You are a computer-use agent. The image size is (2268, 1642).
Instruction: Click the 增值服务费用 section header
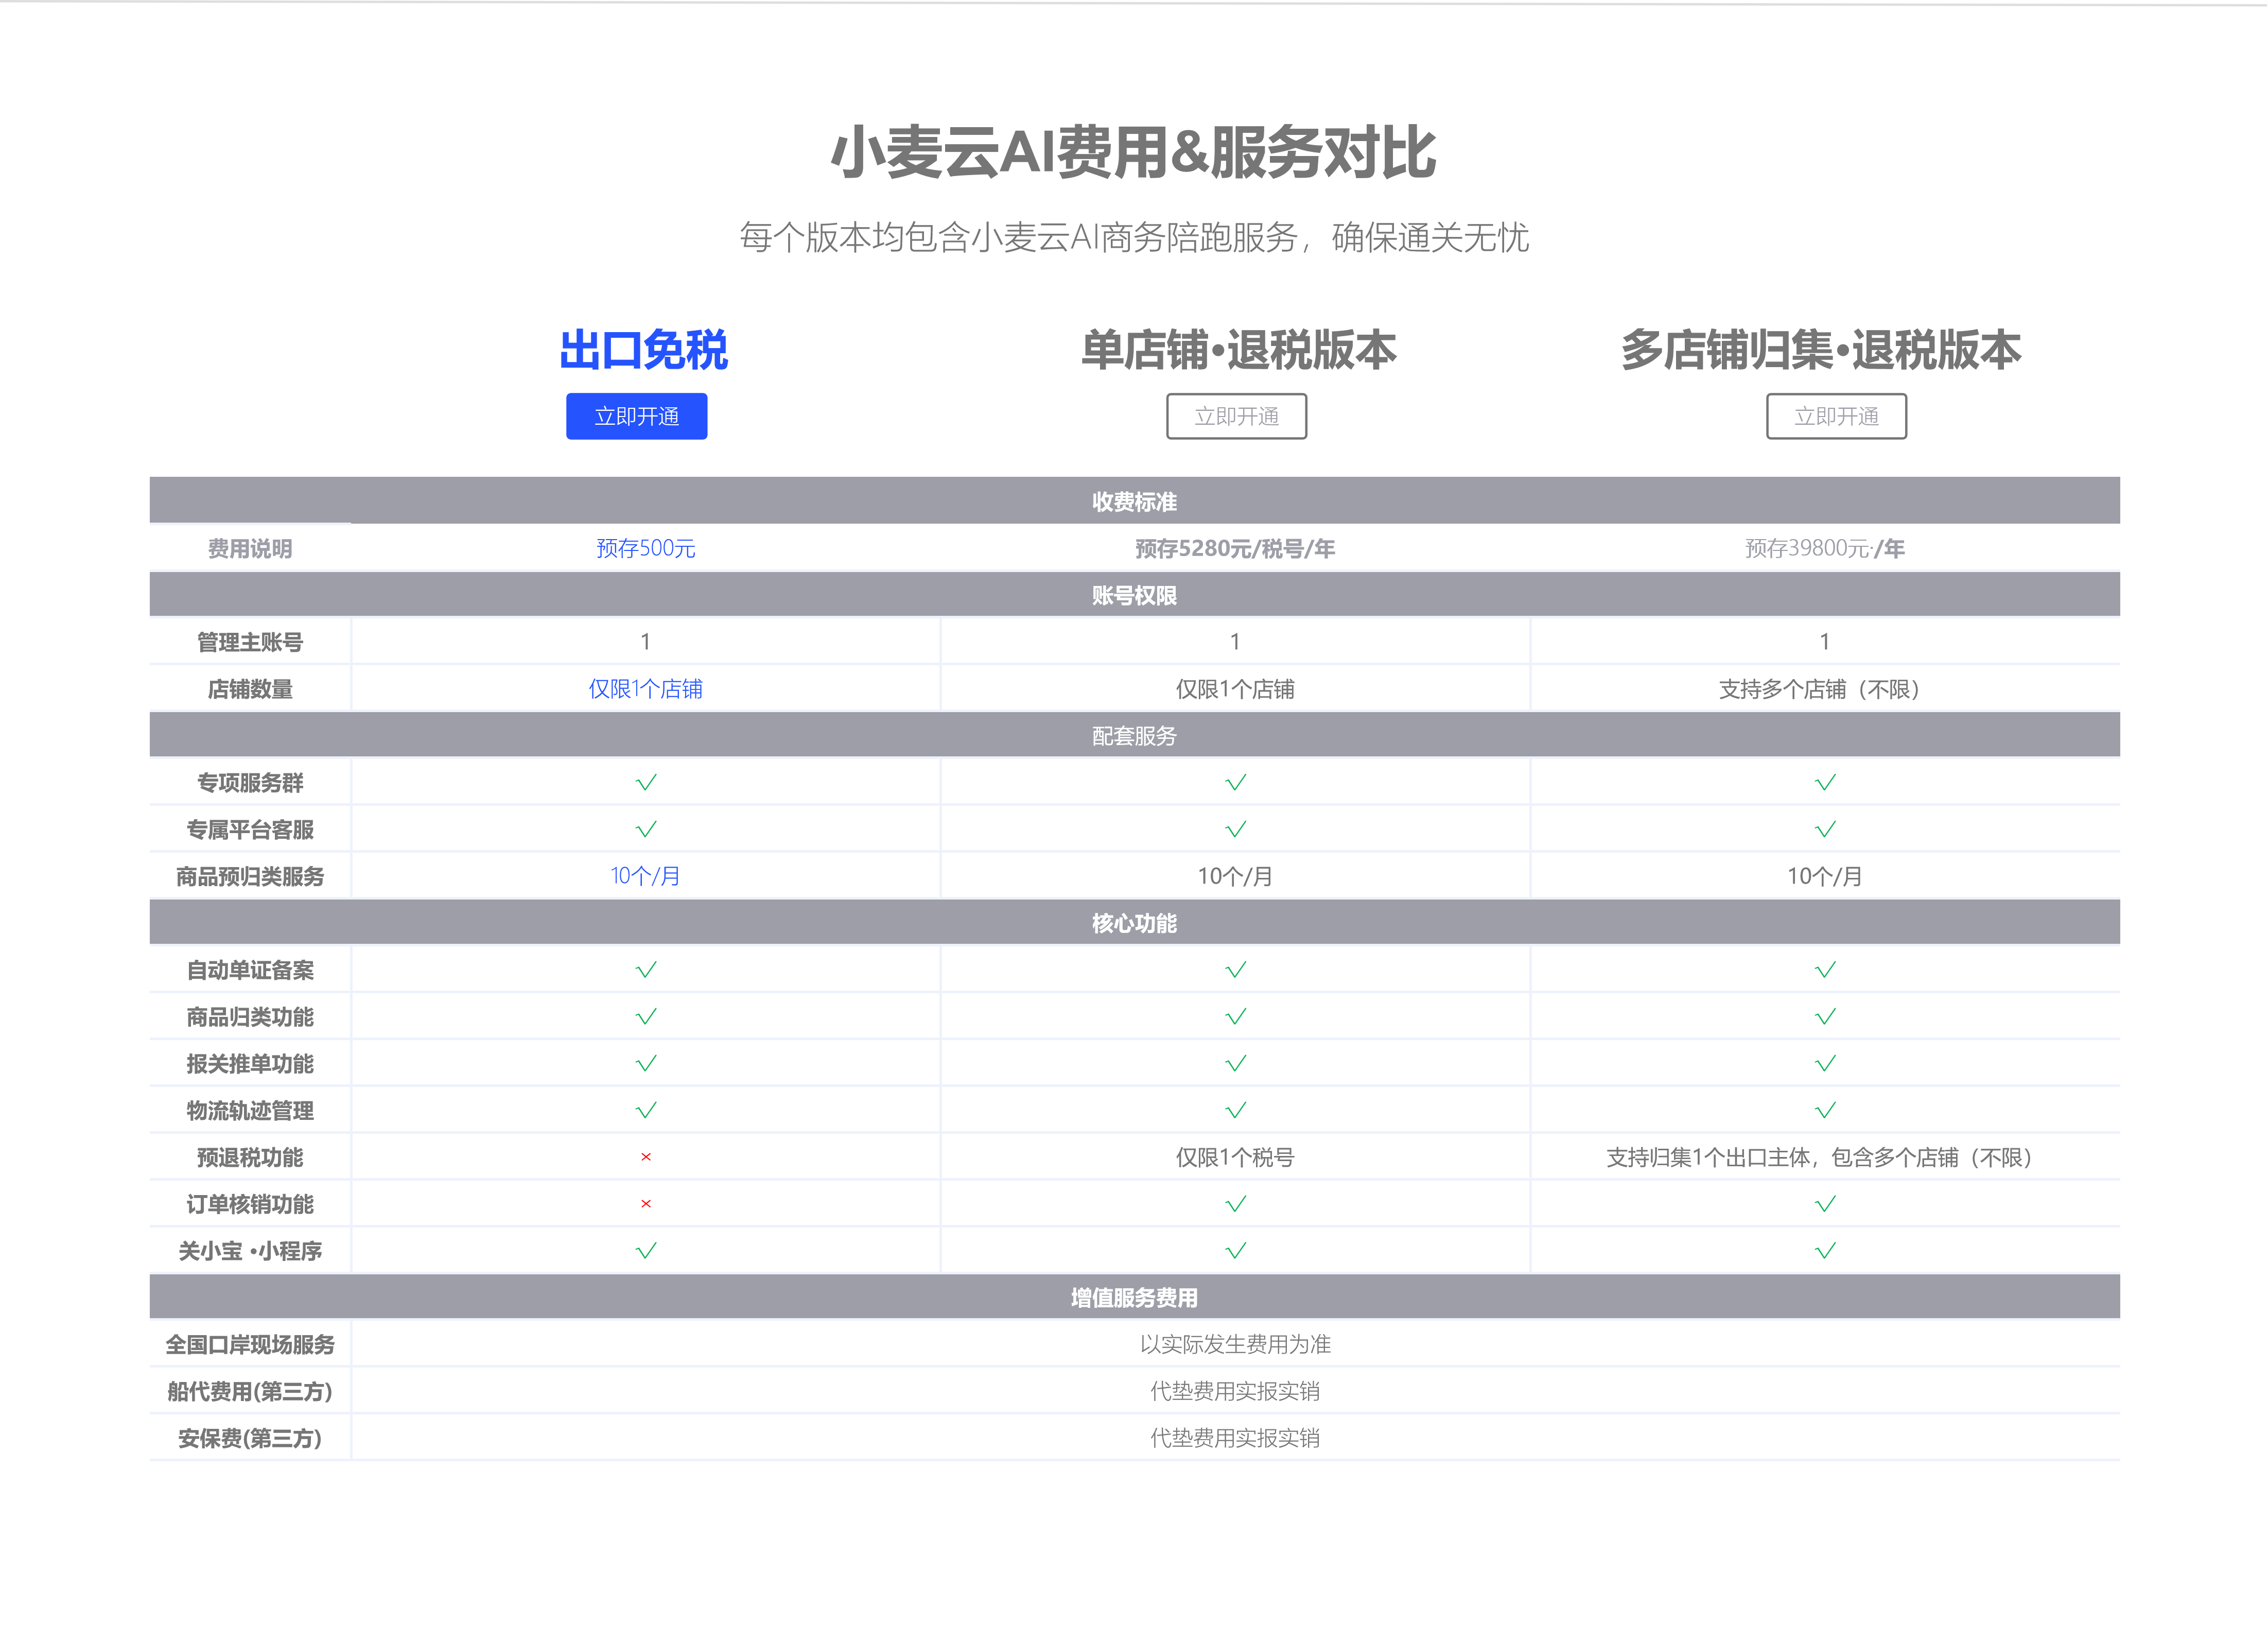click(1134, 1297)
